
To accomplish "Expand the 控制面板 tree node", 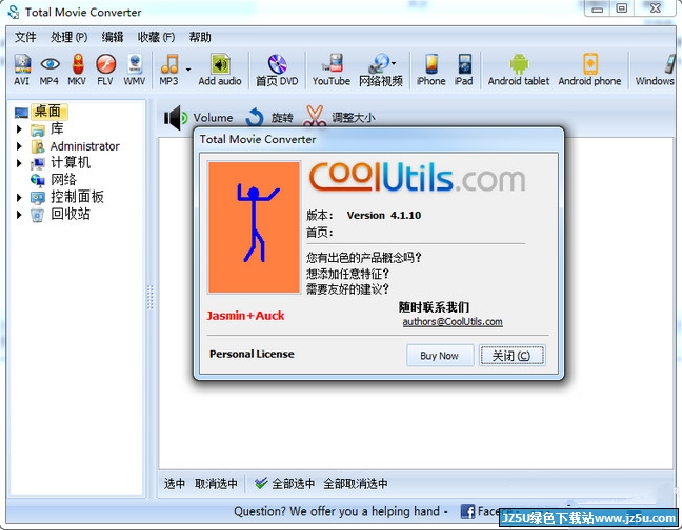I will click(x=19, y=197).
